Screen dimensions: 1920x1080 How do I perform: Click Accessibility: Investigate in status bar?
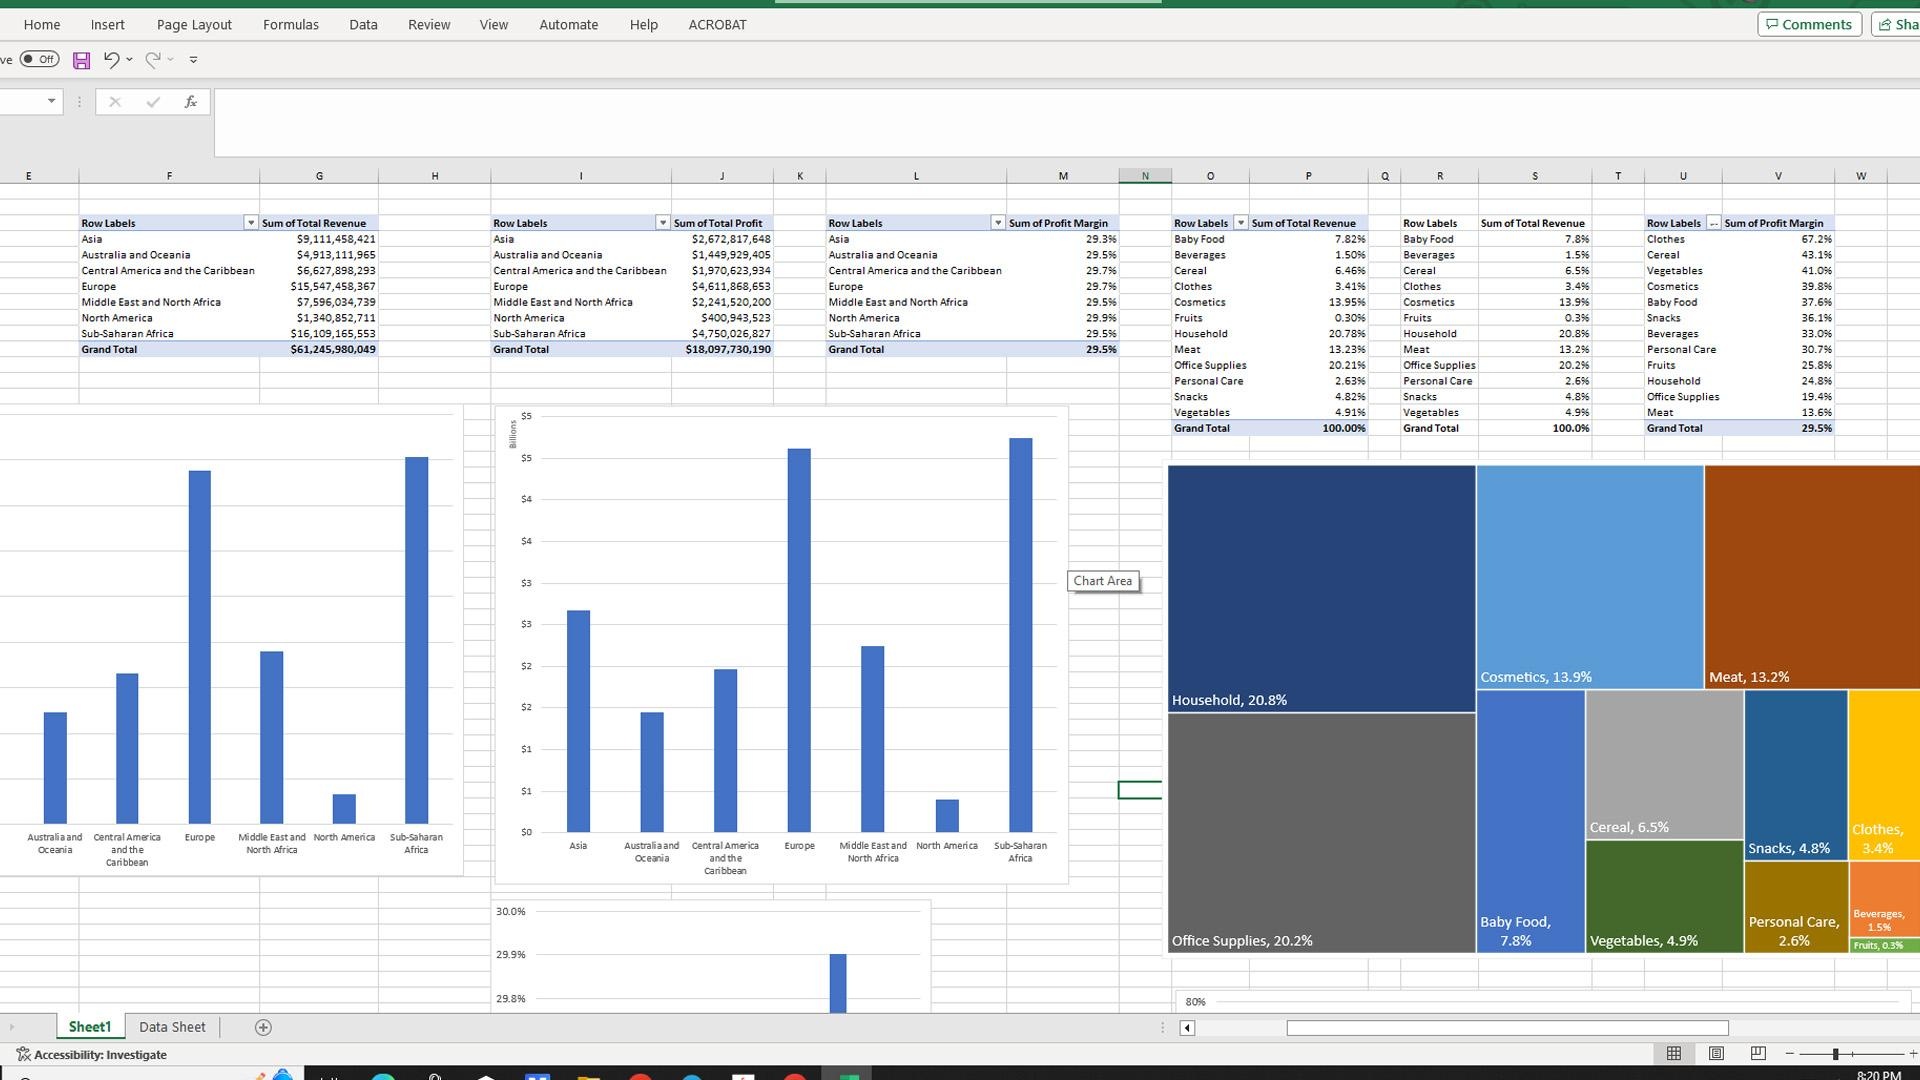click(x=92, y=1054)
